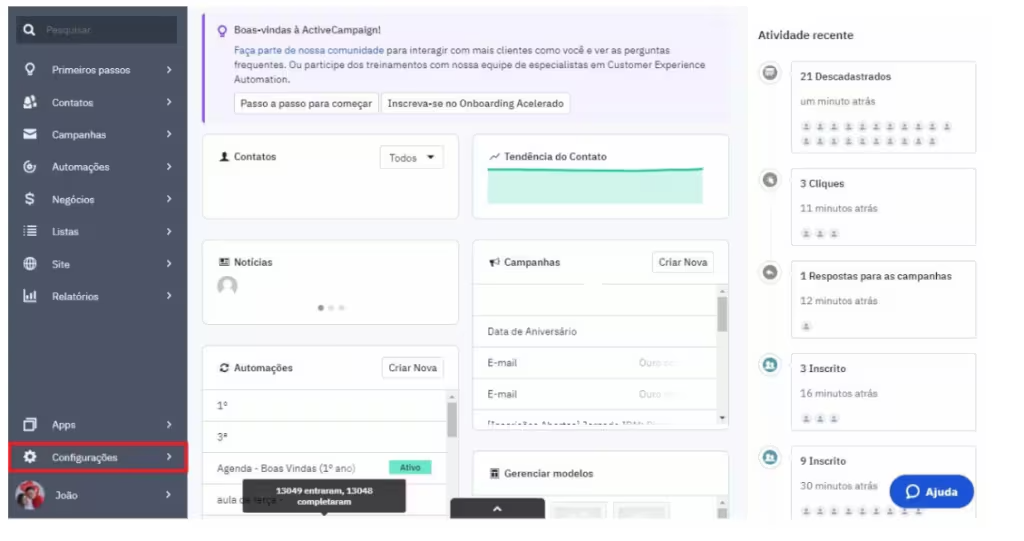Open the Apps sidebar menu item

pyautogui.click(x=97, y=425)
